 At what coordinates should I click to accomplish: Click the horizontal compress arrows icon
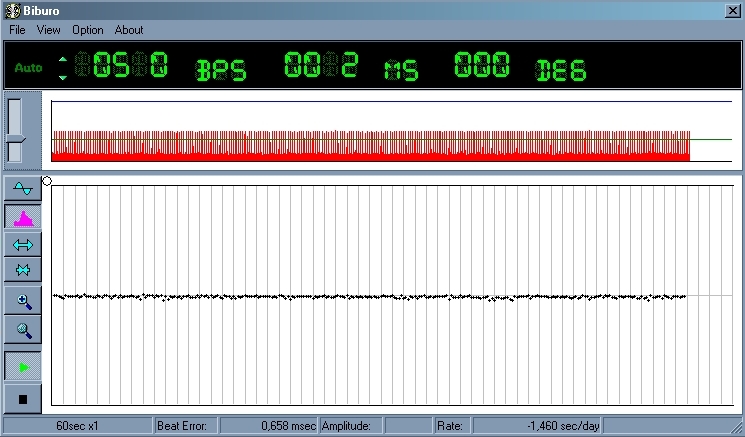pos(23,270)
